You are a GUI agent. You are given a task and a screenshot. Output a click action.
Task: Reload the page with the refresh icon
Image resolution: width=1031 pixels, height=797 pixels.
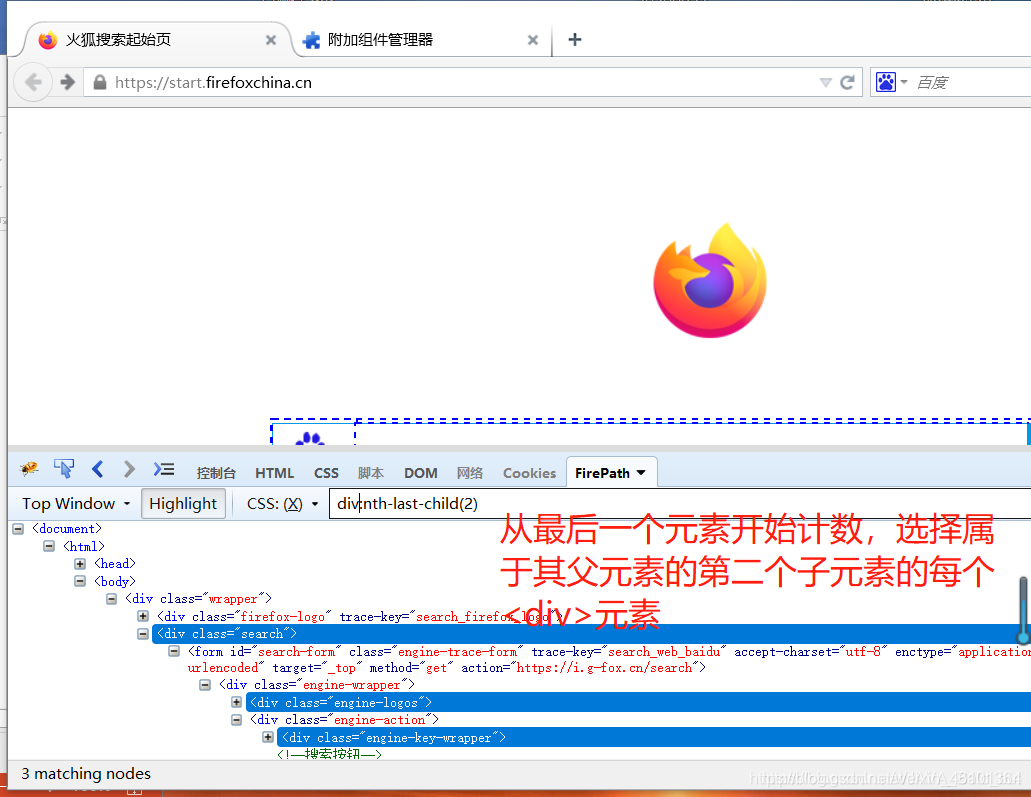[x=847, y=82]
